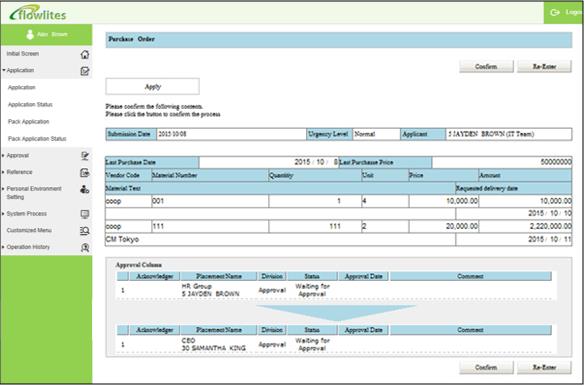The image size is (585, 386).
Task: Click Material Number cell 111
Action: pos(210,226)
